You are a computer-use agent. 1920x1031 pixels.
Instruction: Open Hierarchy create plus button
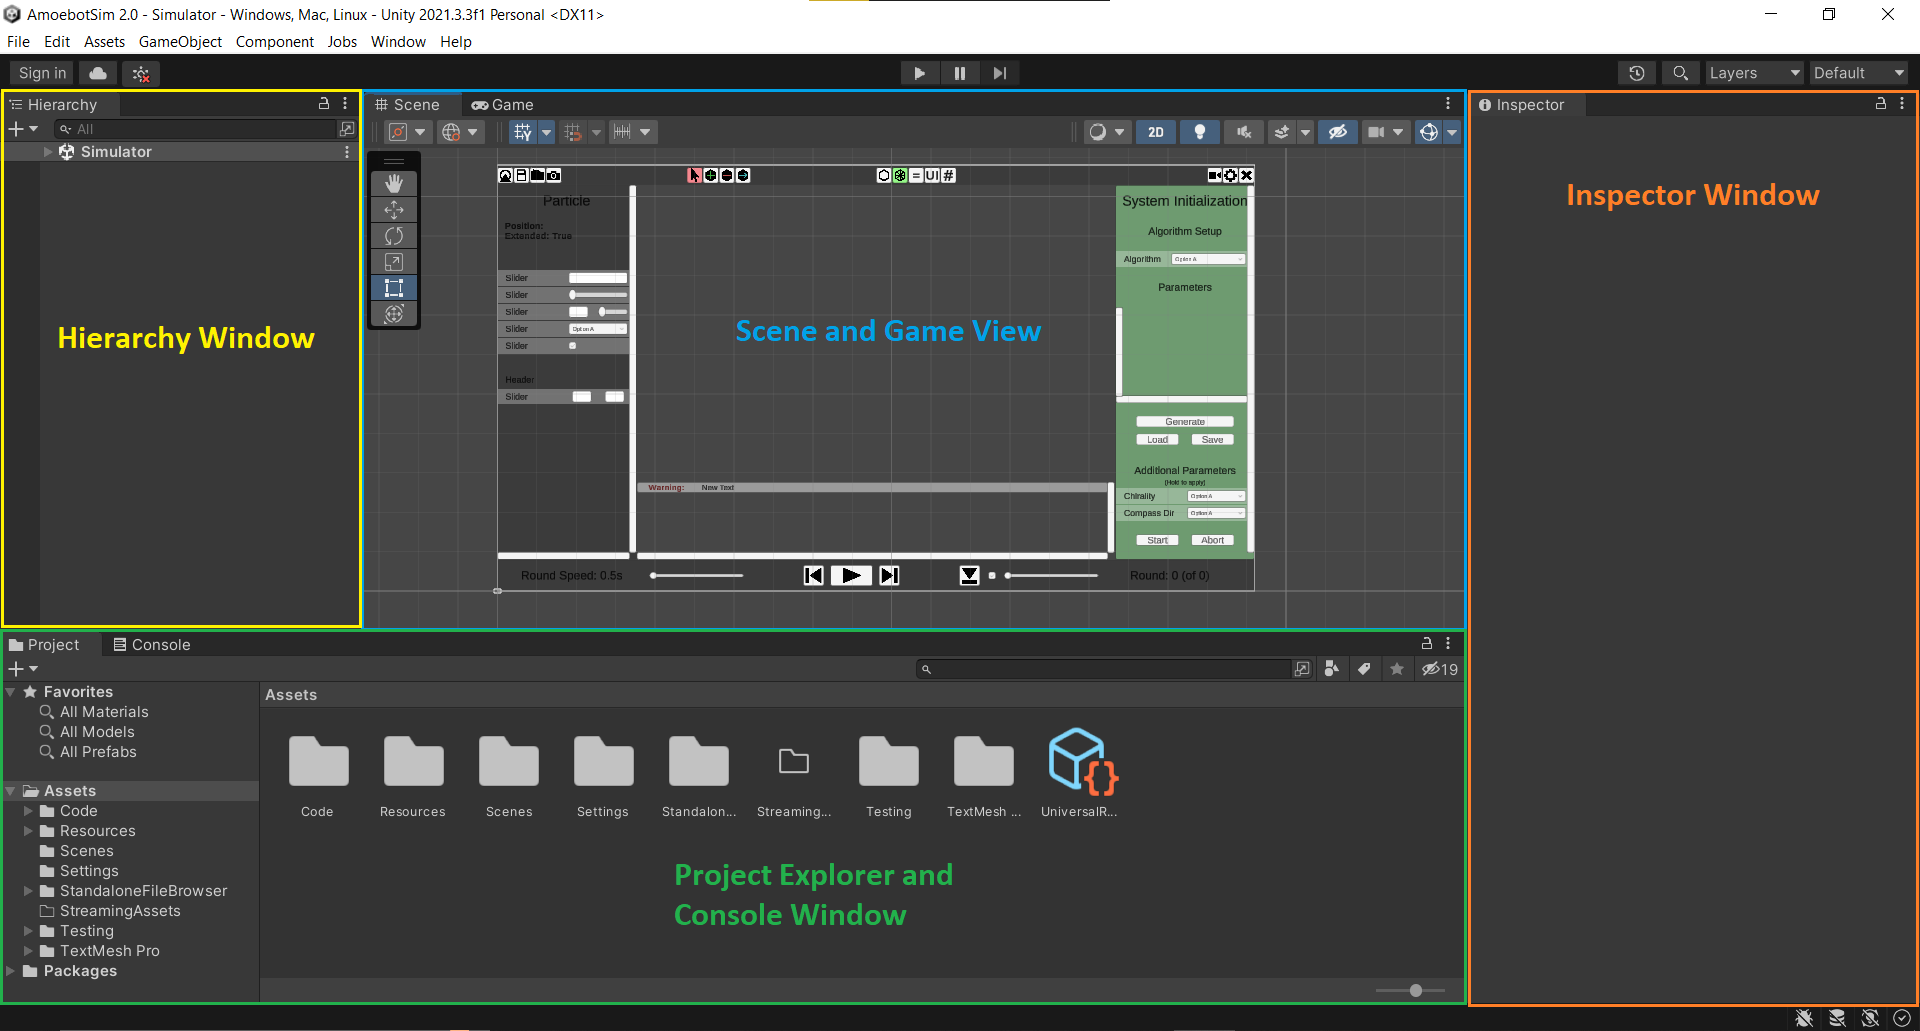pyautogui.click(x=23, y=129)
